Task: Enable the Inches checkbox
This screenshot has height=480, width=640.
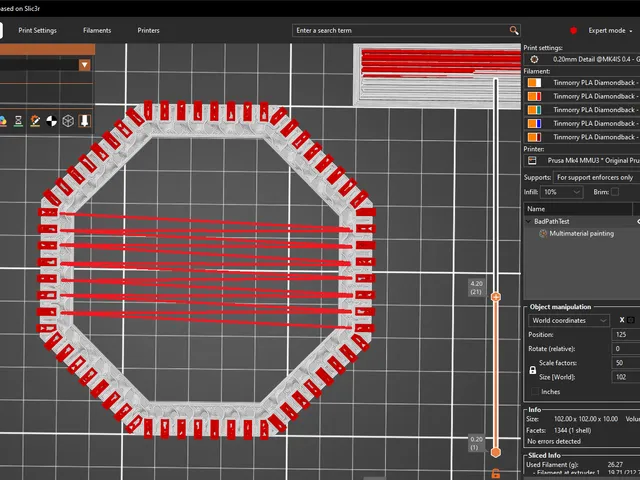Action: [535, 392]
